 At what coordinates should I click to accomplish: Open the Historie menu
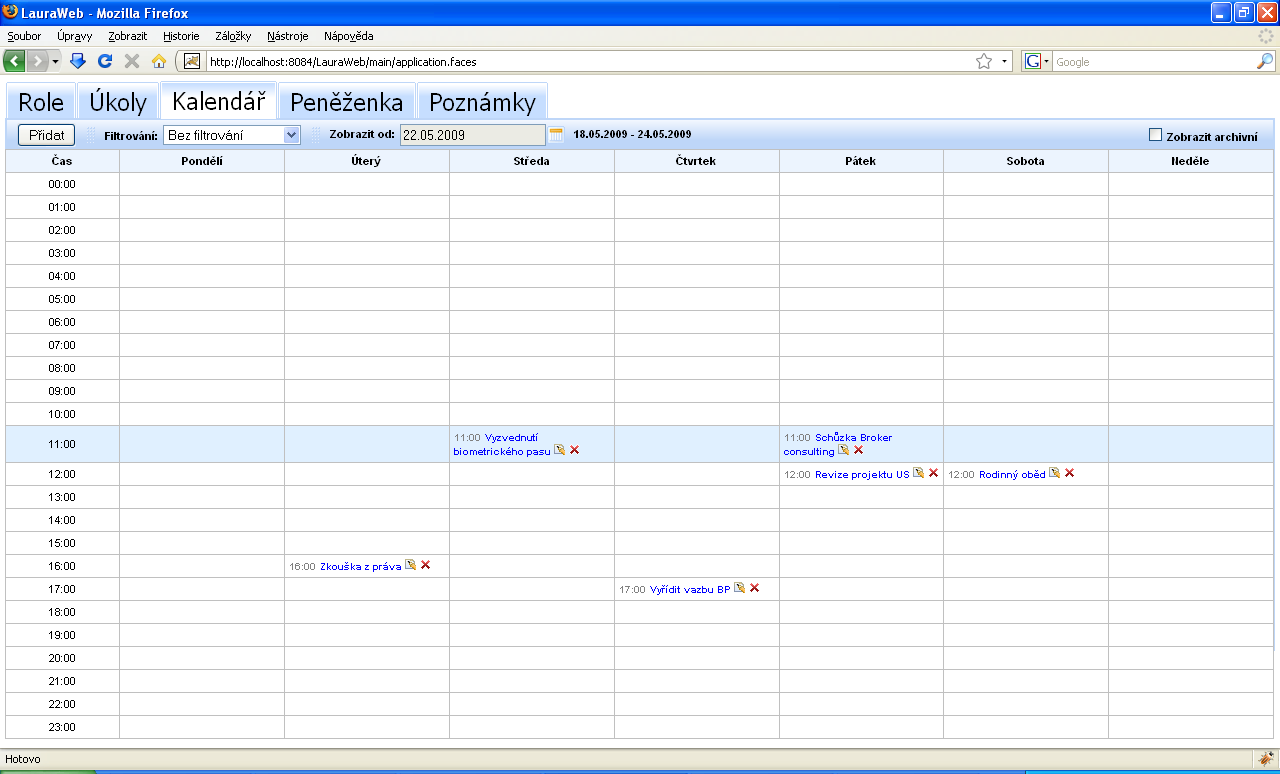pyautogui.click(x=181, y=36)
